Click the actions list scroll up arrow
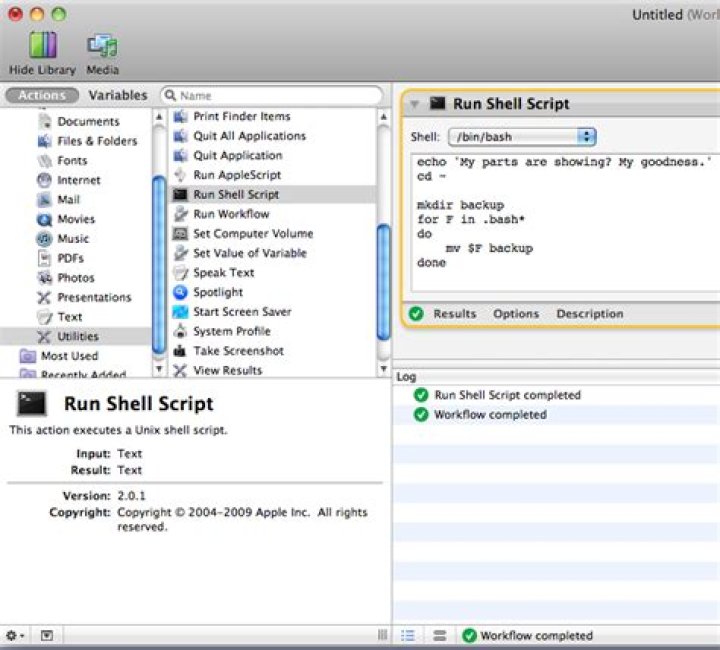Viewport: 720px width, 650px height. click(x=383, y=117)
